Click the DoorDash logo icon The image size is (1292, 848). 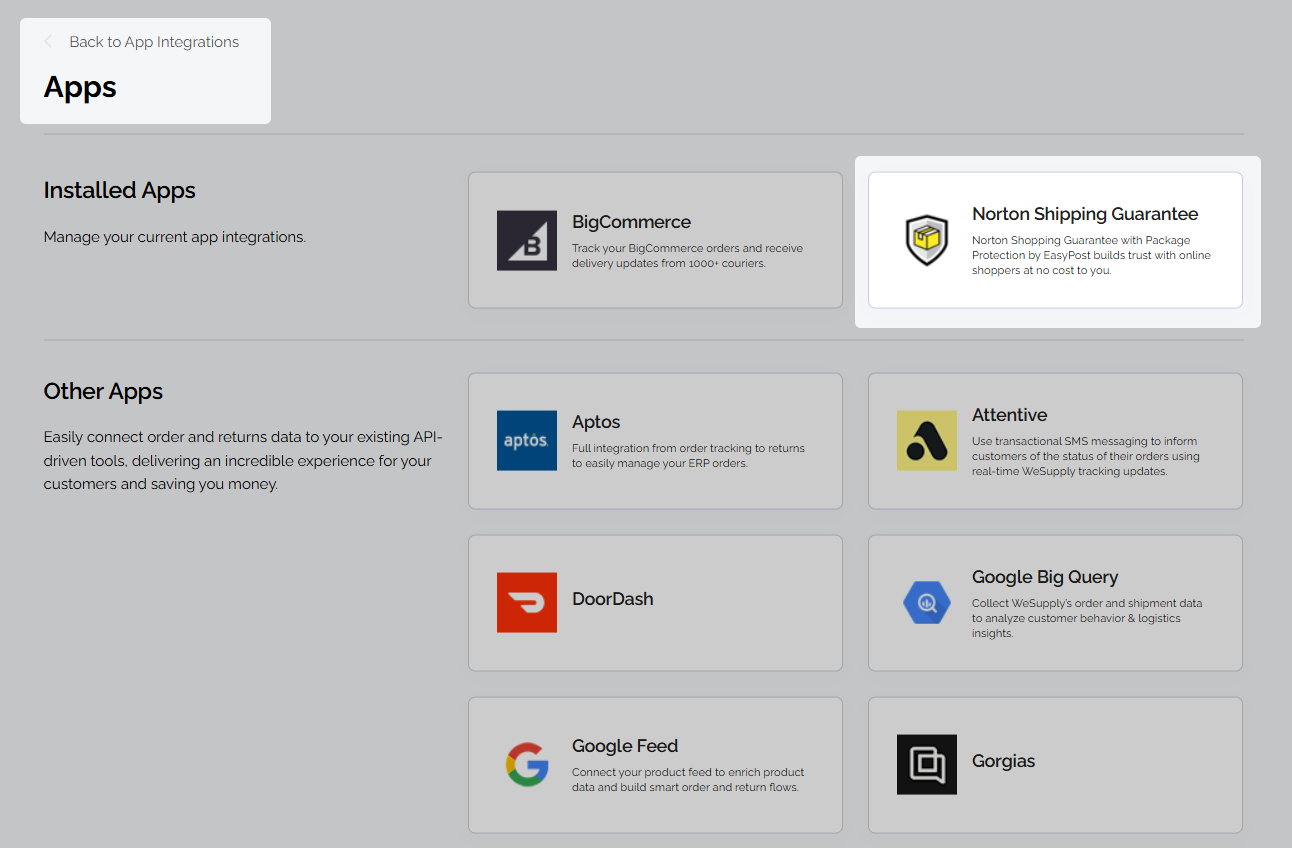527,602
